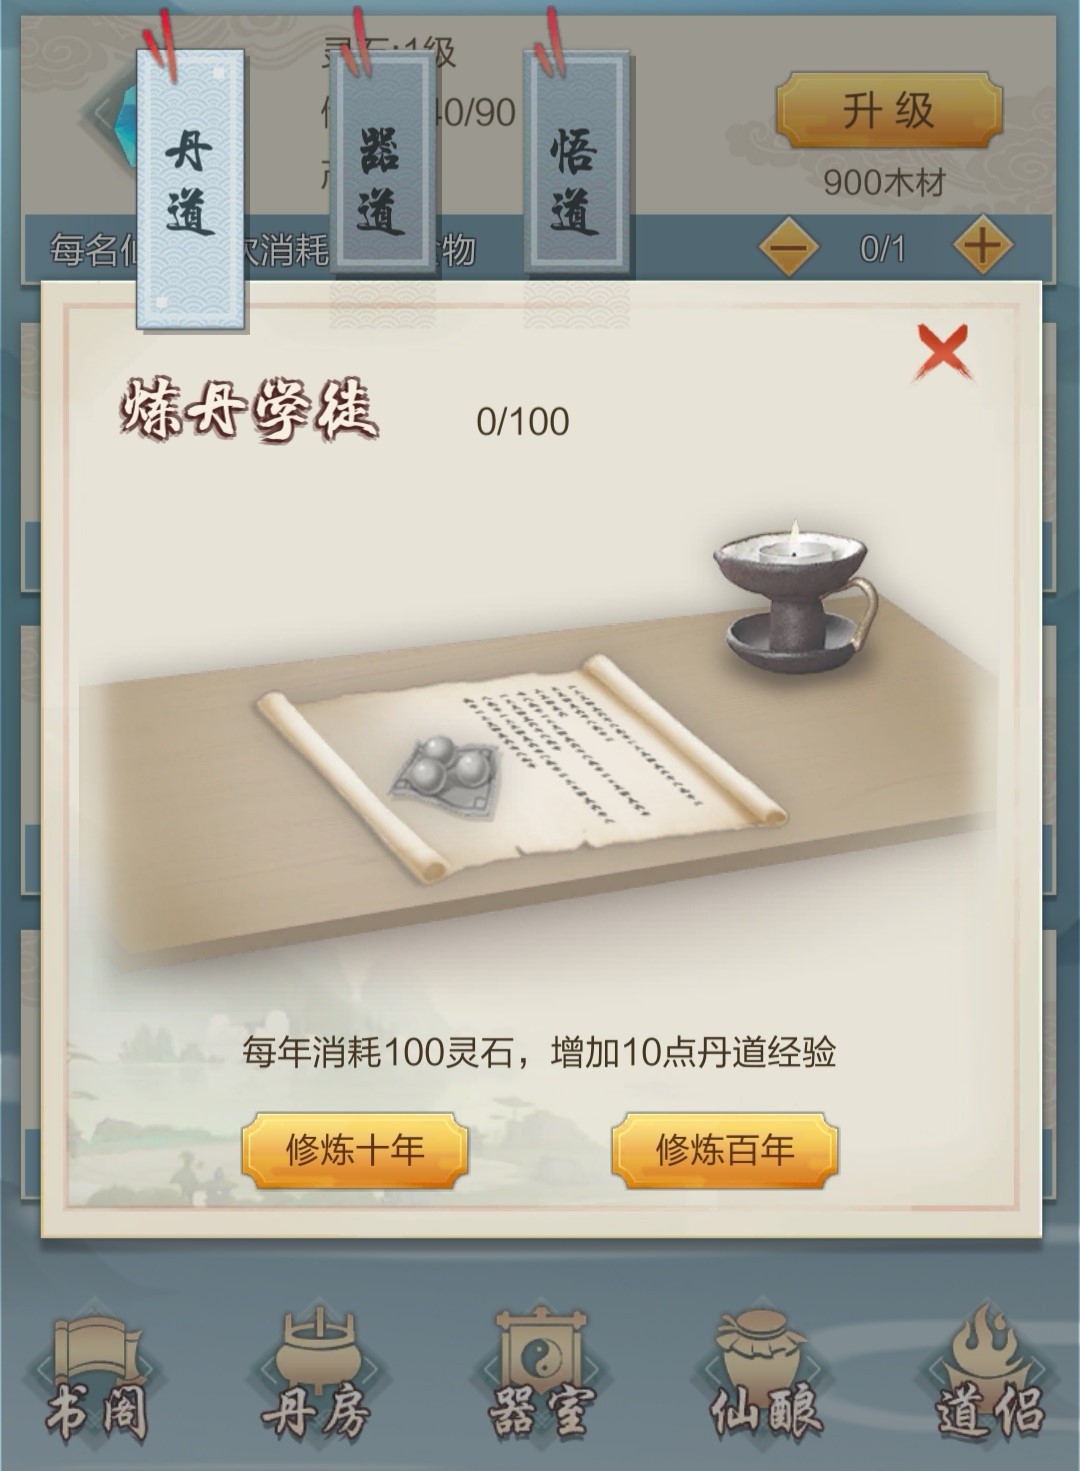Click the 0/100 experience progress text
The image size is (1080, 1471).
pyautogui.click(x=522, y=421)
